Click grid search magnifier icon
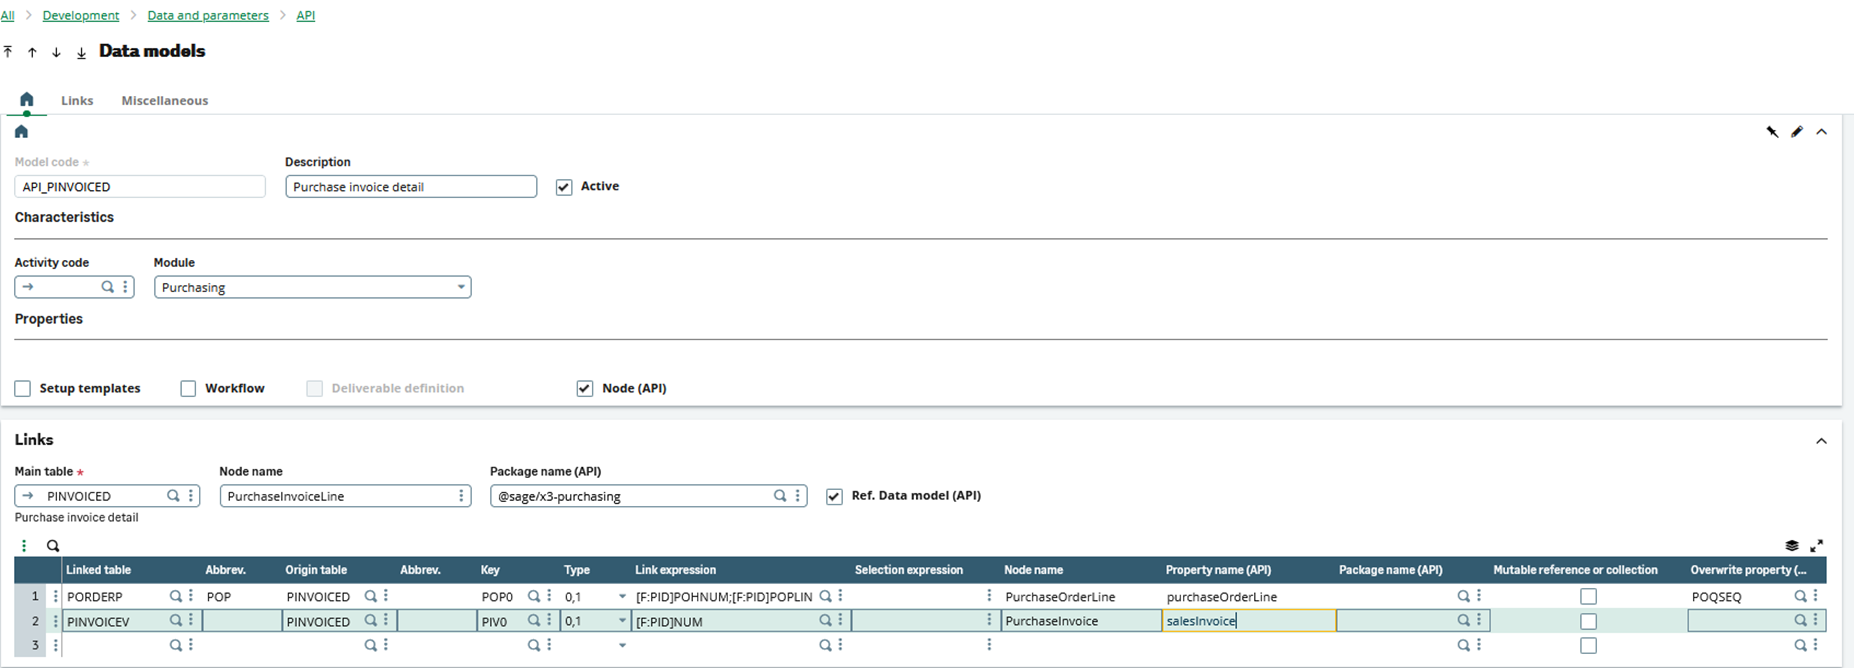Screen dimensions: 1854x668 click(x=53, y=546)
